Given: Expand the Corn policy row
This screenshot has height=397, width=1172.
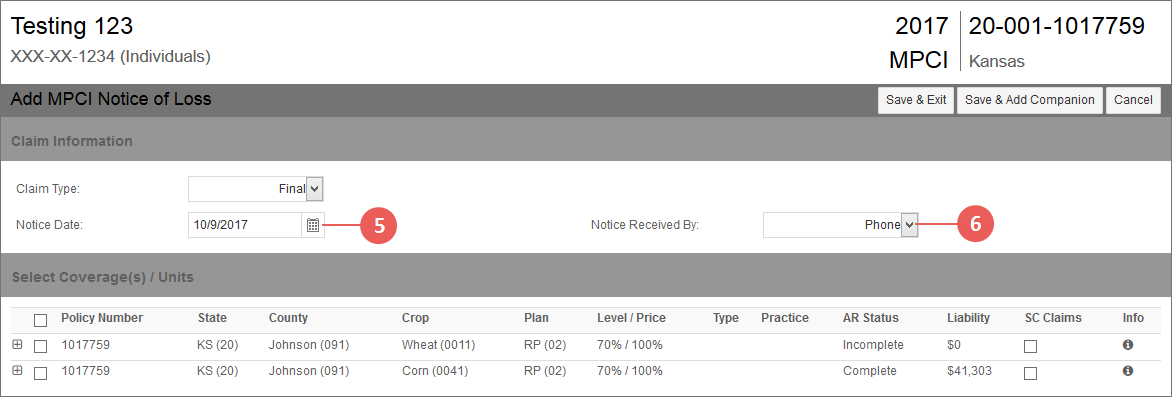Looking at the screenshot, I should click(x=17, y=370).
